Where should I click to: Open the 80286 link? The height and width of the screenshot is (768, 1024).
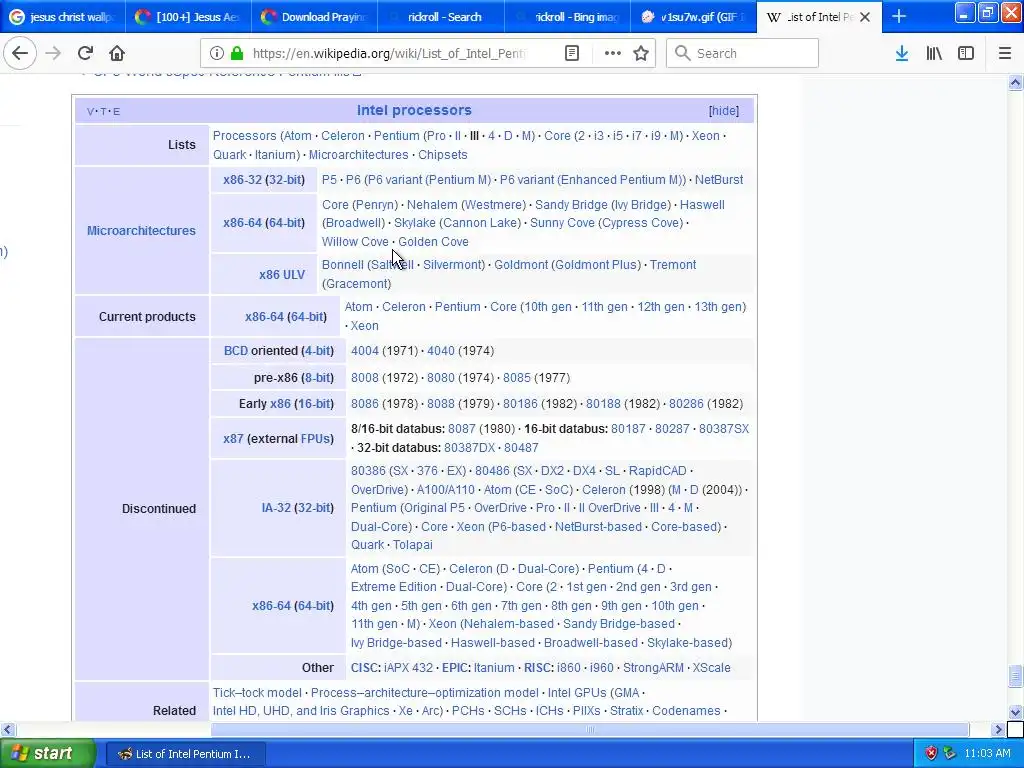point(686,404)
